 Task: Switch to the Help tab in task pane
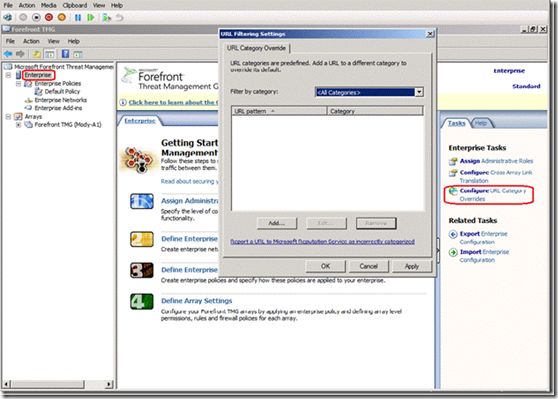tap(481, 123)
